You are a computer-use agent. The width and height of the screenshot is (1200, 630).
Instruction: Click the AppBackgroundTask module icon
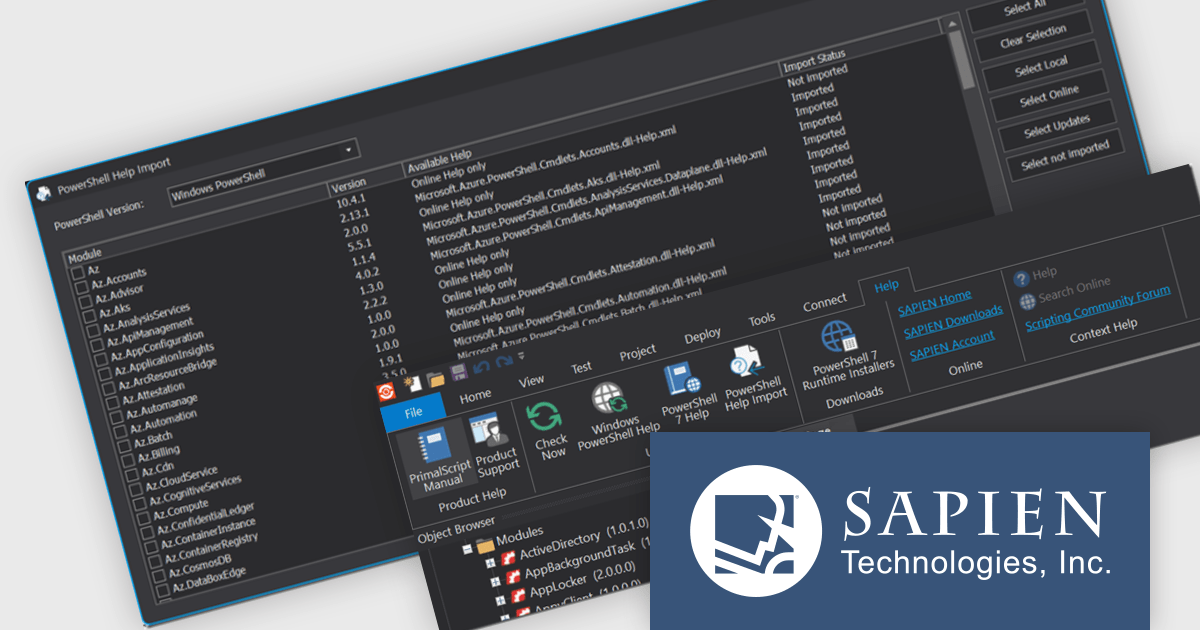[x=512, y=579]
